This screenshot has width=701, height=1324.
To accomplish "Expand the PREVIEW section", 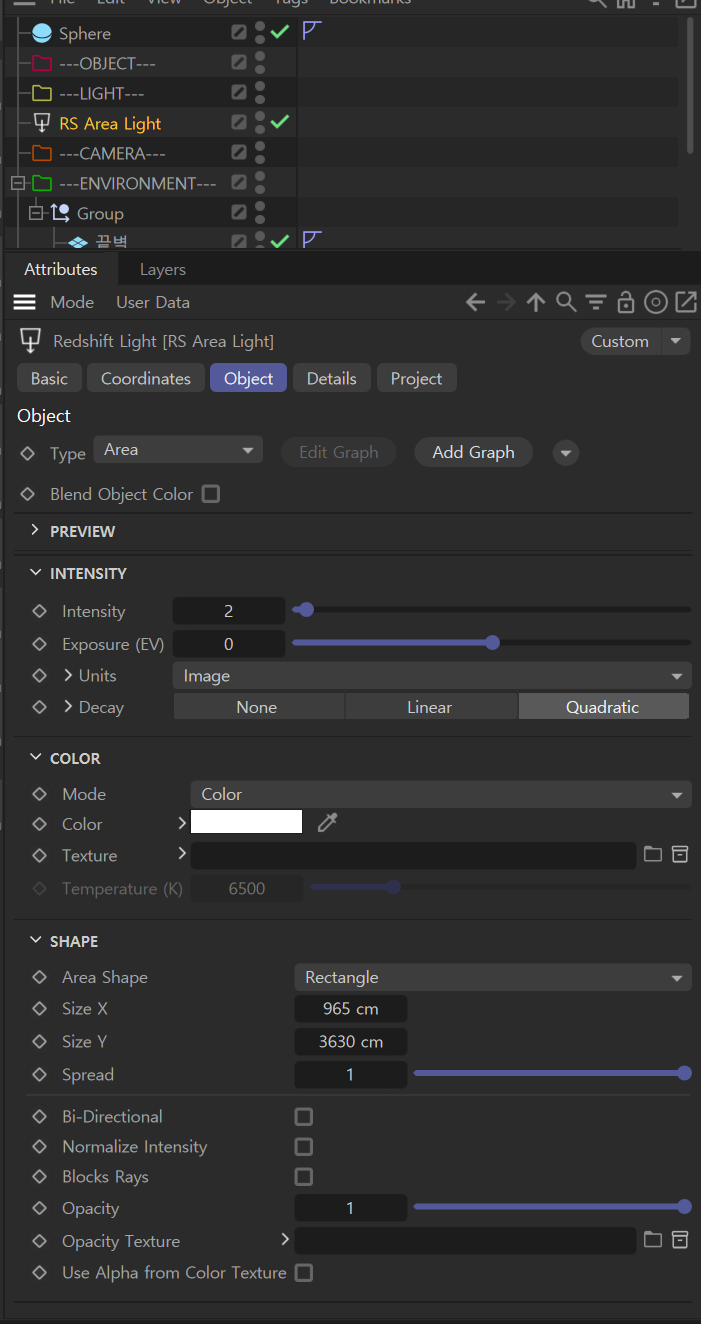I will (x=36, y=531).
